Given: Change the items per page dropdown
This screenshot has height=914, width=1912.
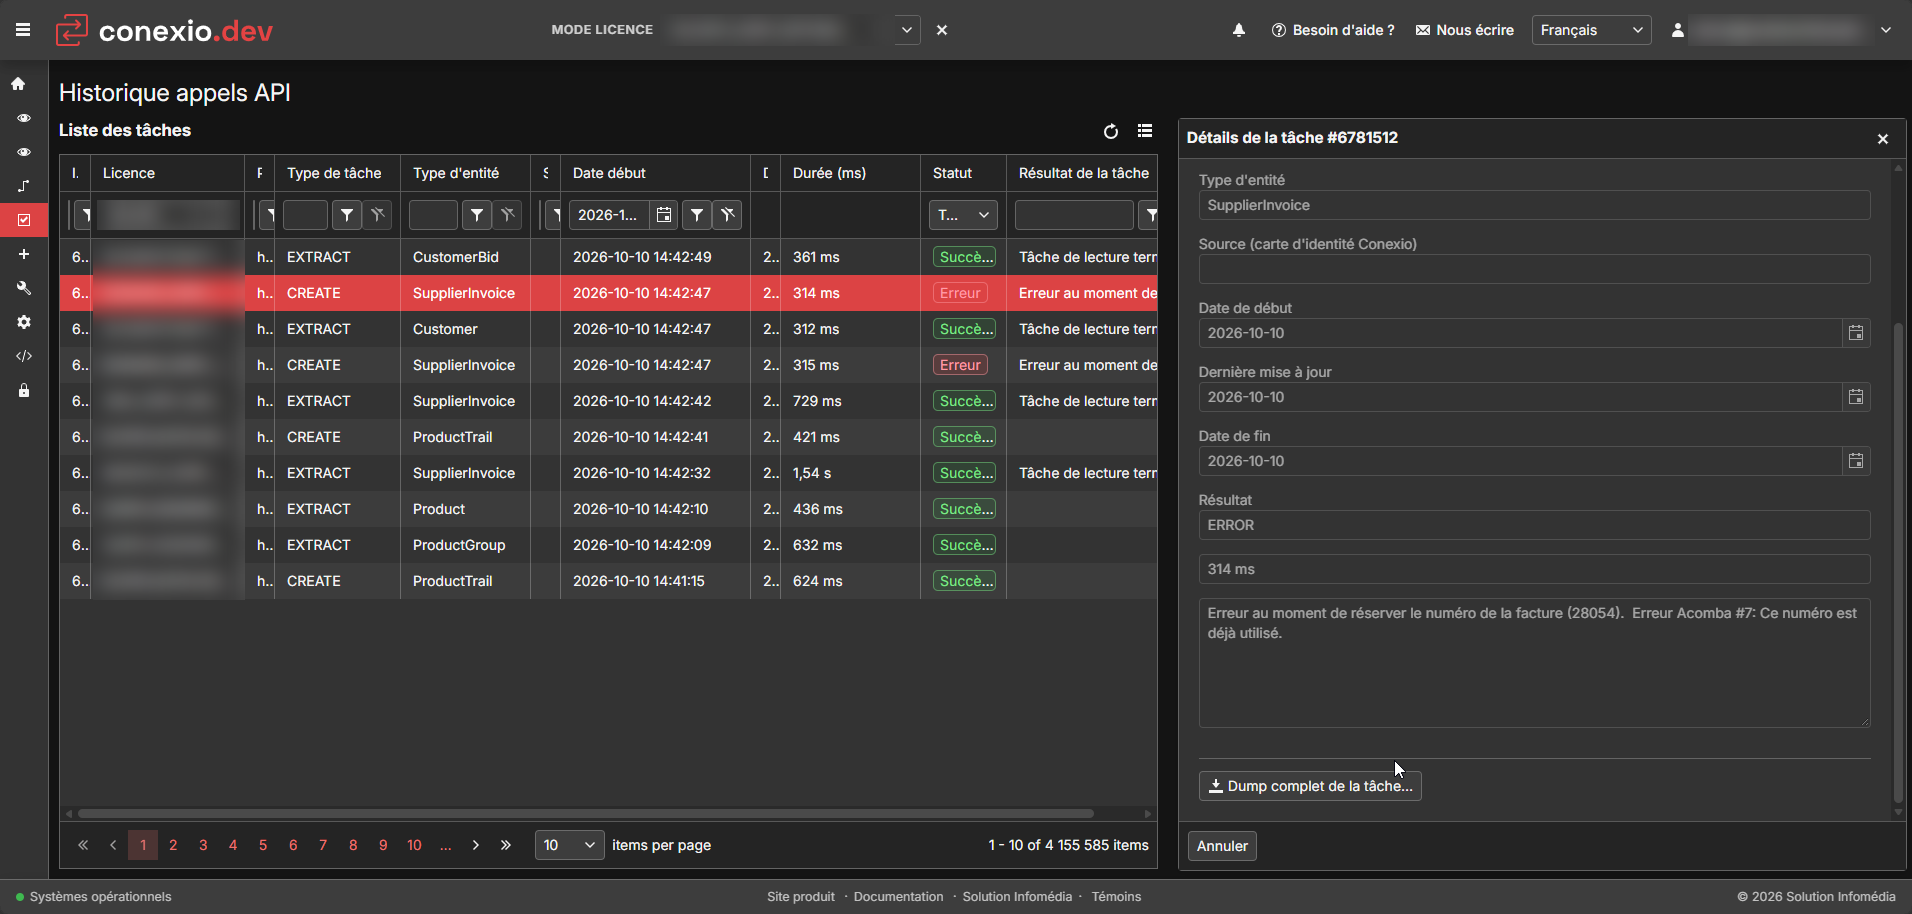Looking at the screenshot, I should (x=569, y=845).
